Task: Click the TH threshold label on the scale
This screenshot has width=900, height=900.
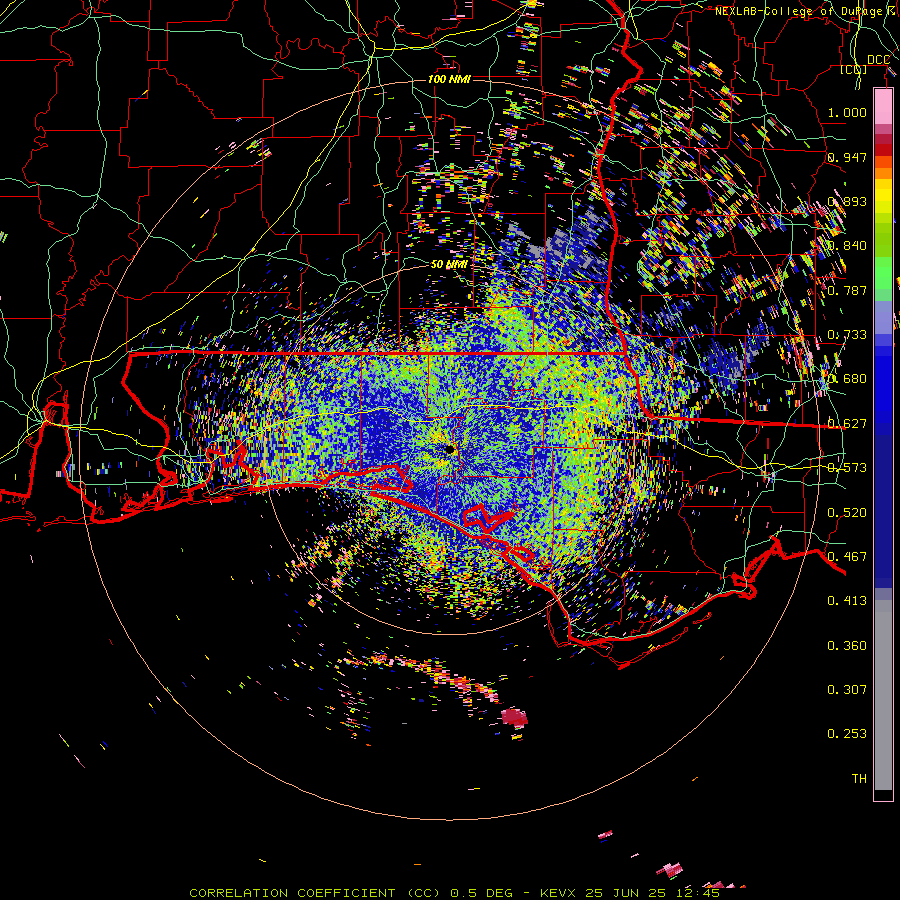Action: [x=859, y=779]
